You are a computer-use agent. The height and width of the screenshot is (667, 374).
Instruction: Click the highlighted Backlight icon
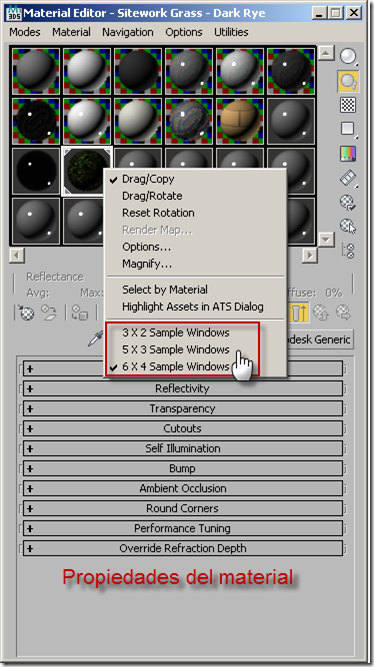[x=348, y=81]
